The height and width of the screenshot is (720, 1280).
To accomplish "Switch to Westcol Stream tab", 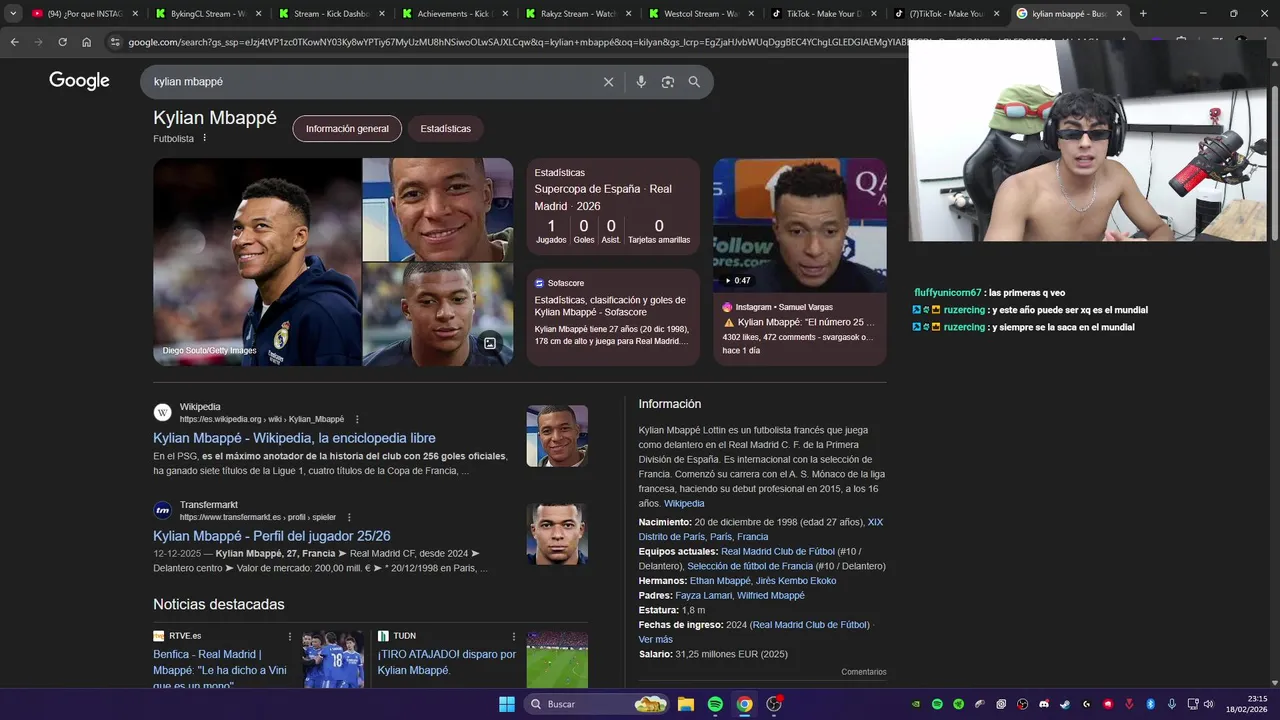I will 701,14.
